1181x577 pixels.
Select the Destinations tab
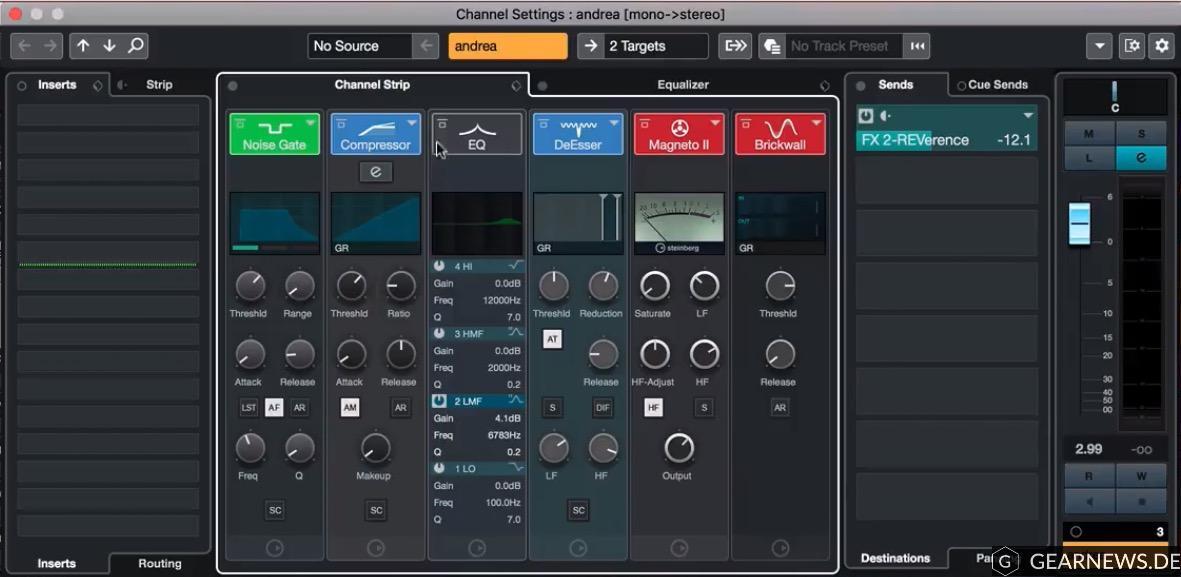895,558
